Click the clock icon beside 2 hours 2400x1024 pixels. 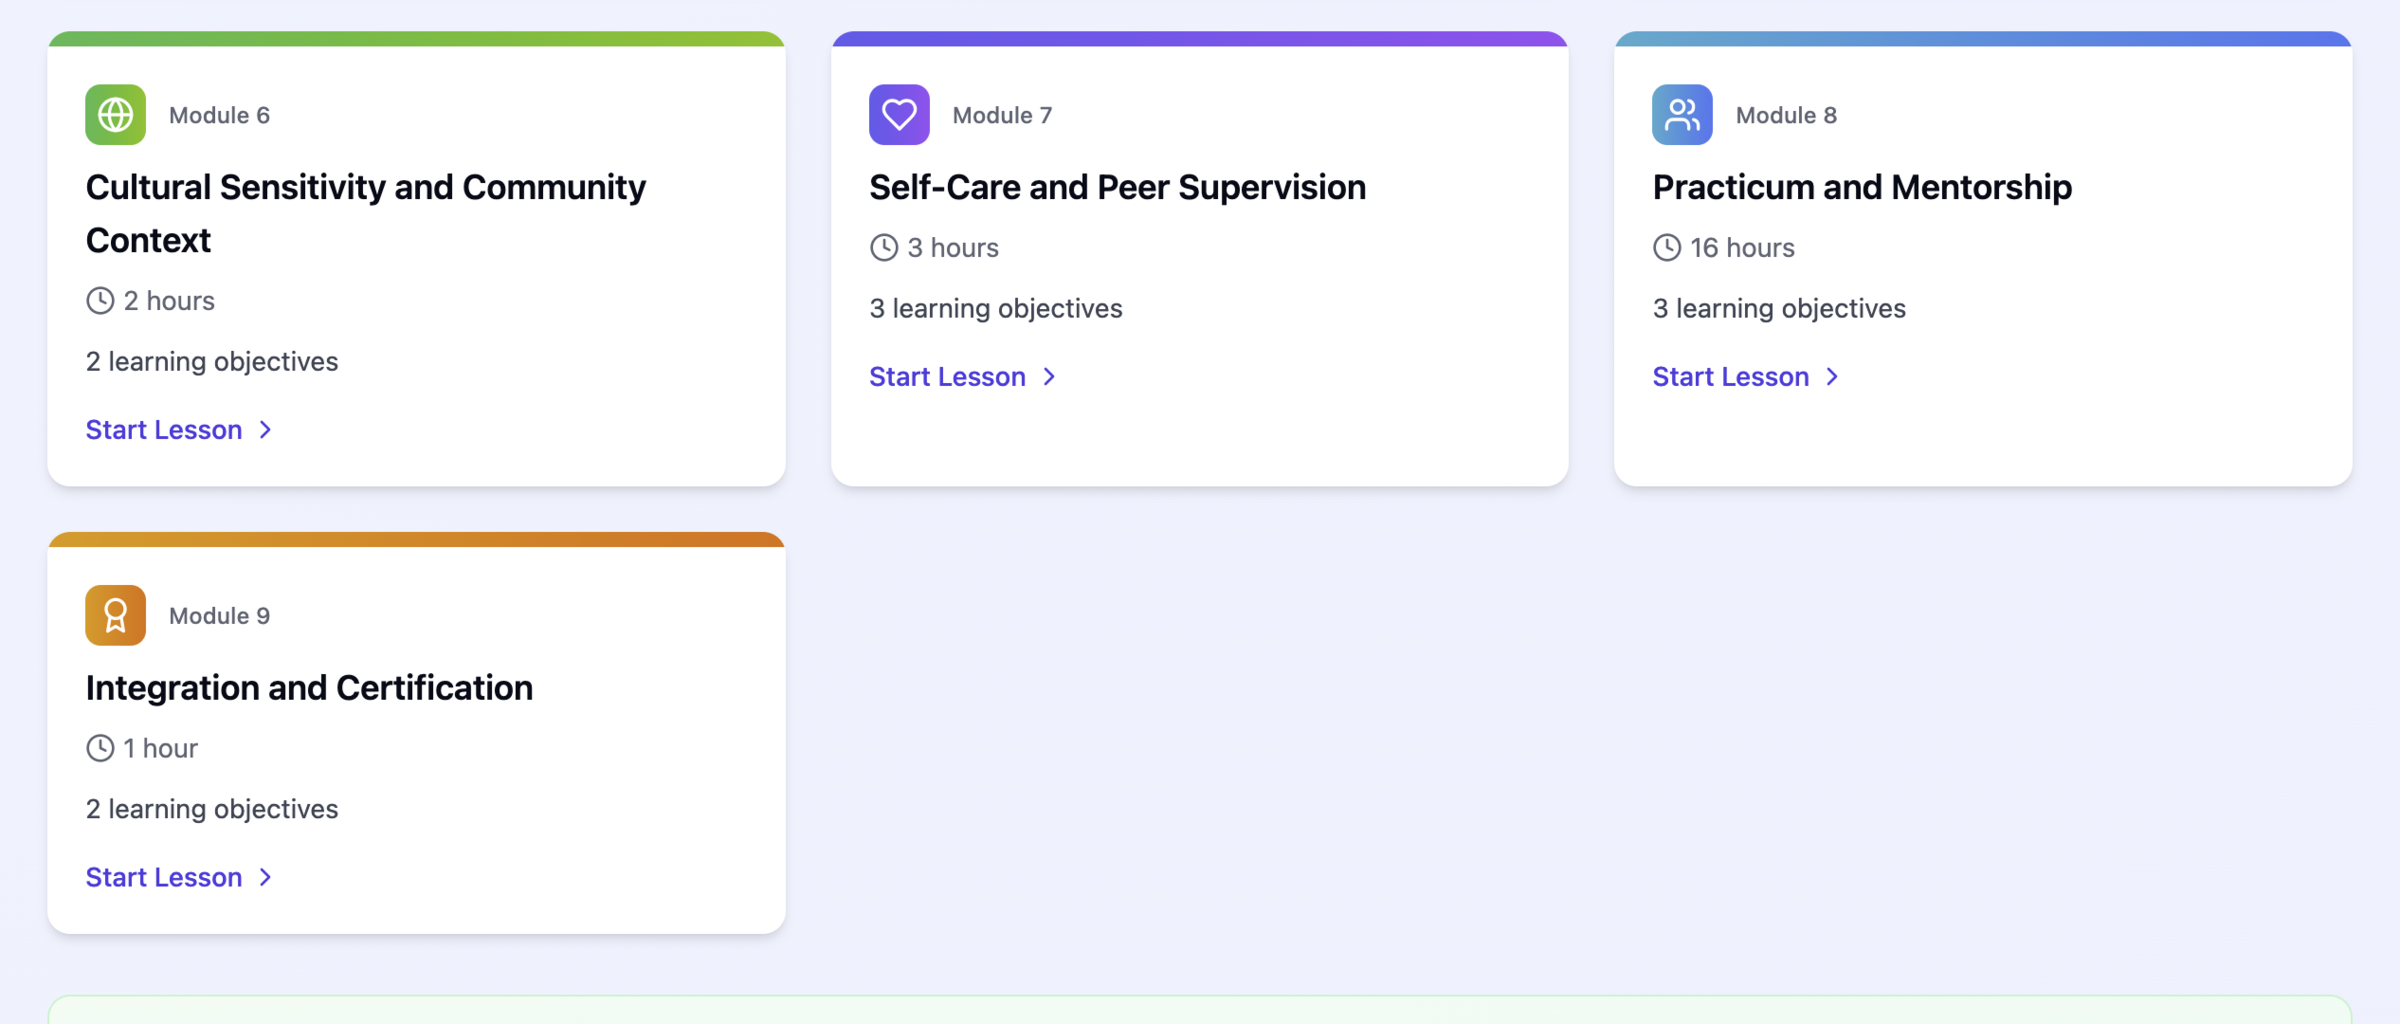tap(100, 300)
